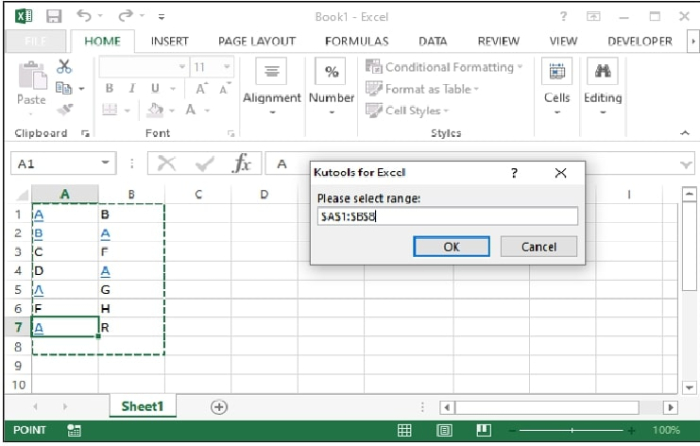Select the Format Painter brush
Image resolution: width=700 pixels, height=446 pixels.
point(65,109)
